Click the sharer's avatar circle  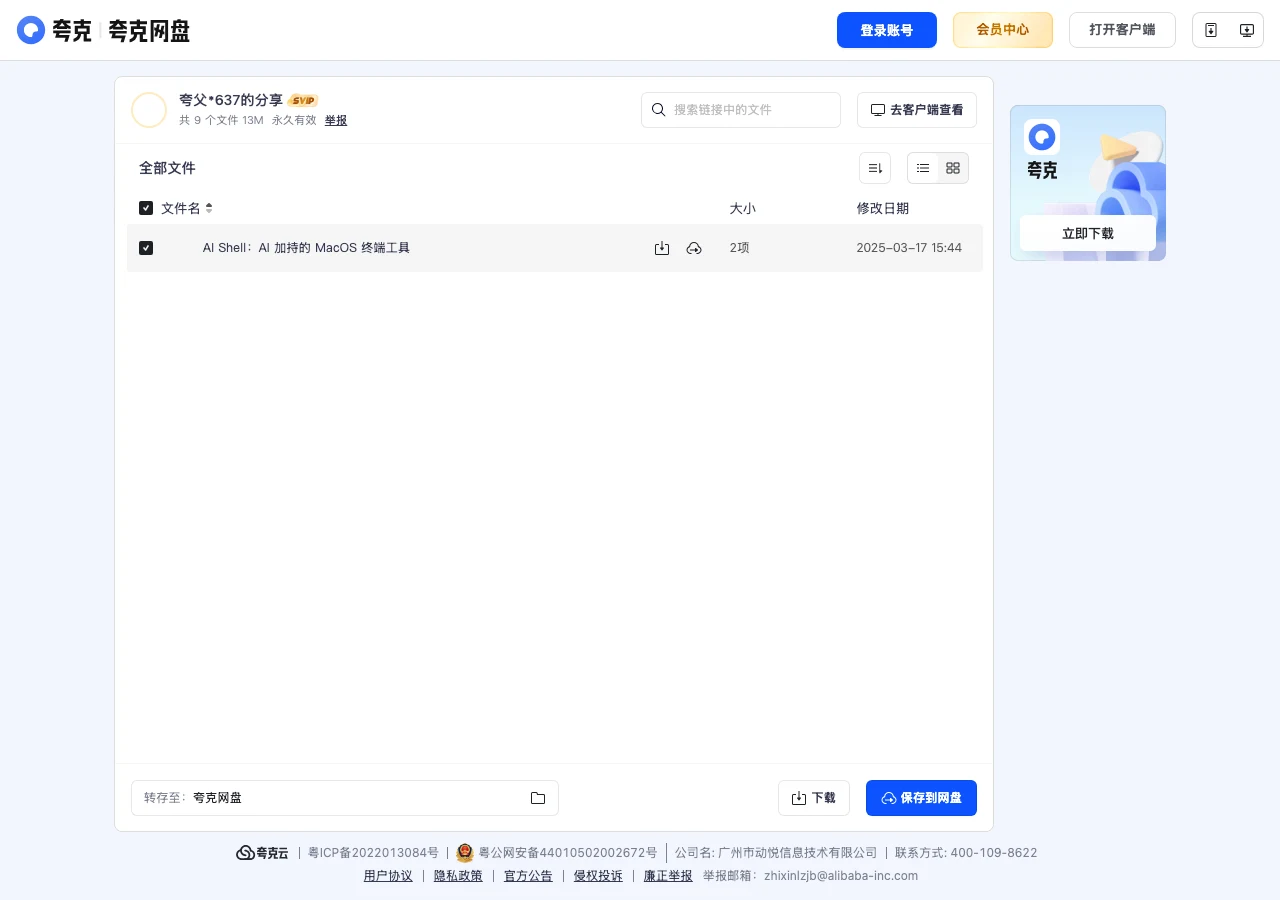coord(149,110)
